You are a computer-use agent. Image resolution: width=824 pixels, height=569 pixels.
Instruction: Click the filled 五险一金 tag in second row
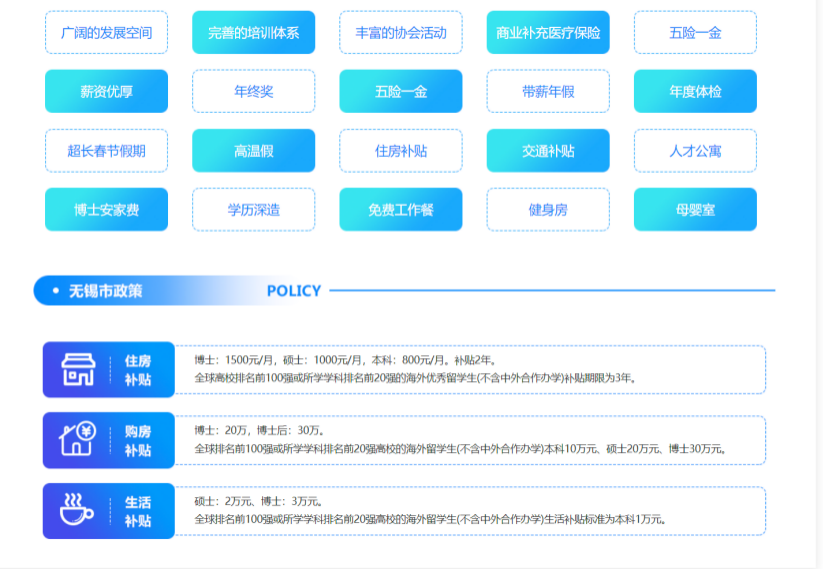click(x=401, y=91)
